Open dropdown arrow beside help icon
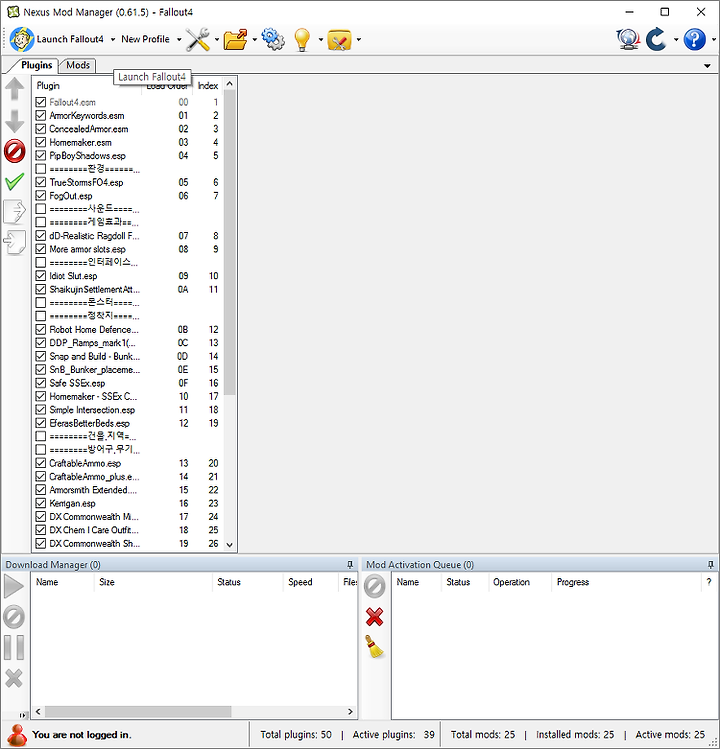720x749 pixels. 714,40
